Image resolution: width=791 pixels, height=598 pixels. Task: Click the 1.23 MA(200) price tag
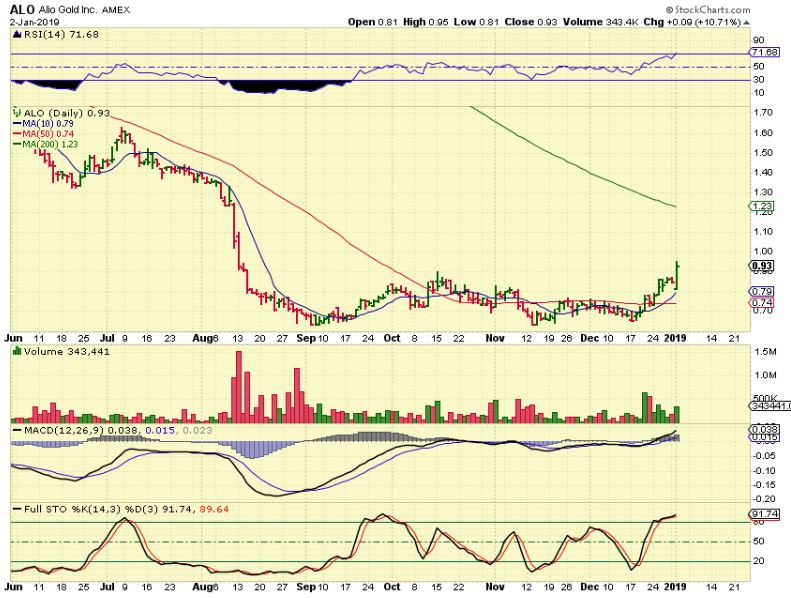pos(762,206)
